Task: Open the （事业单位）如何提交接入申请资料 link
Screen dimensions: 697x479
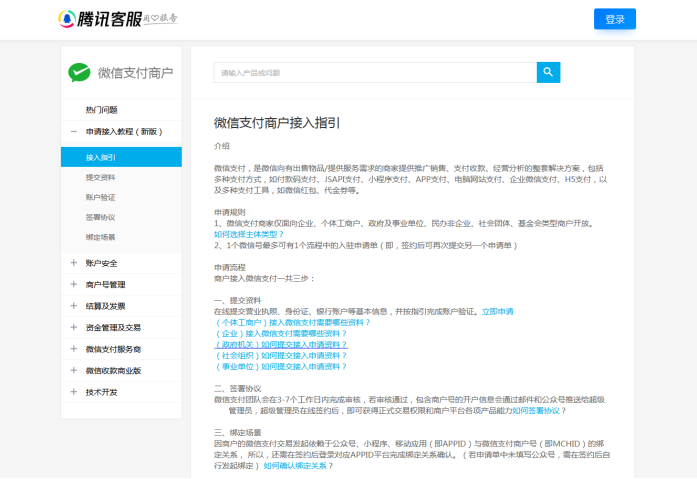Action: 280,367
